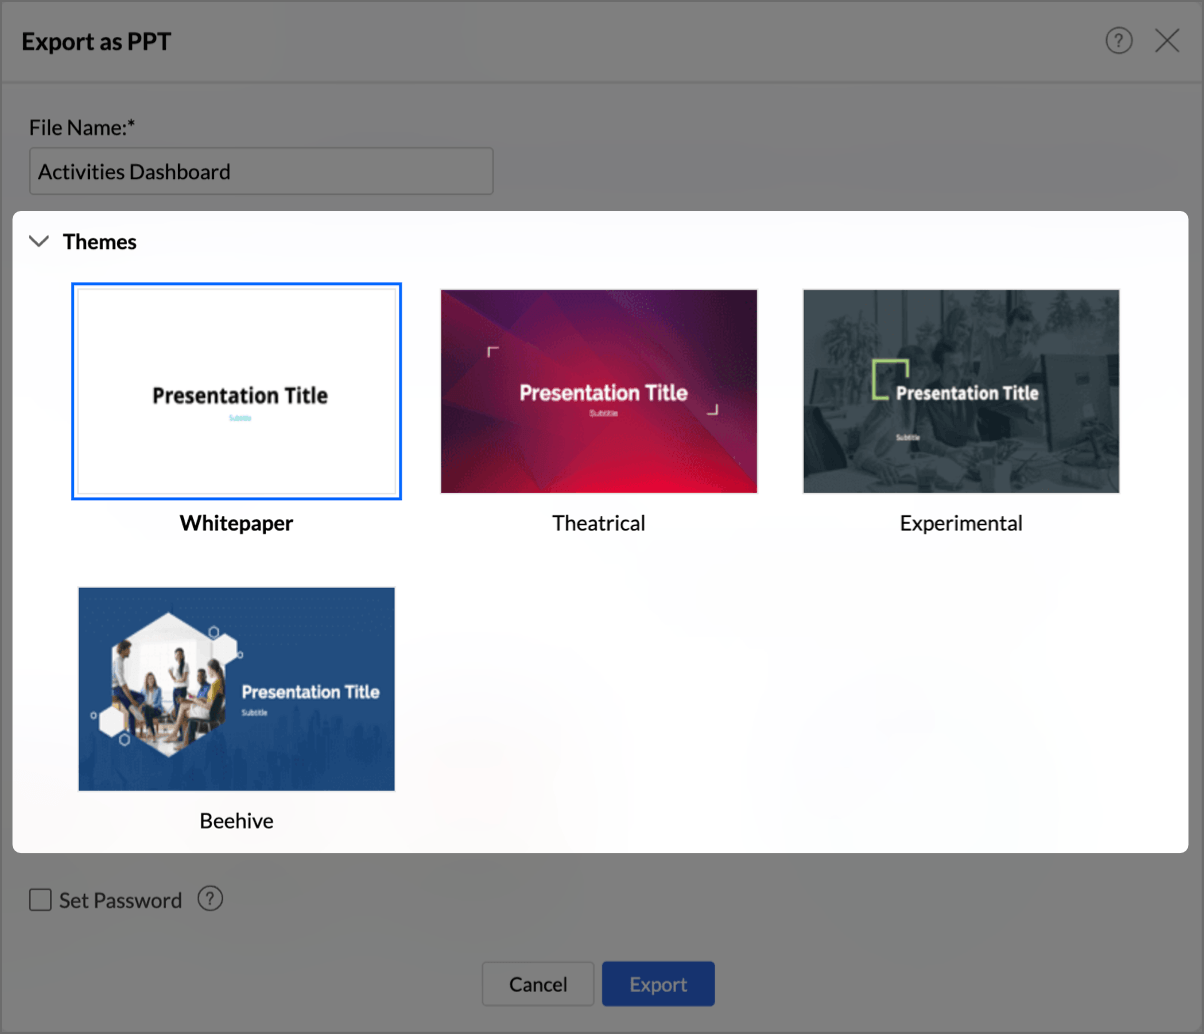Choose the Theatrical theme thumbnail

tap(599, 391)
